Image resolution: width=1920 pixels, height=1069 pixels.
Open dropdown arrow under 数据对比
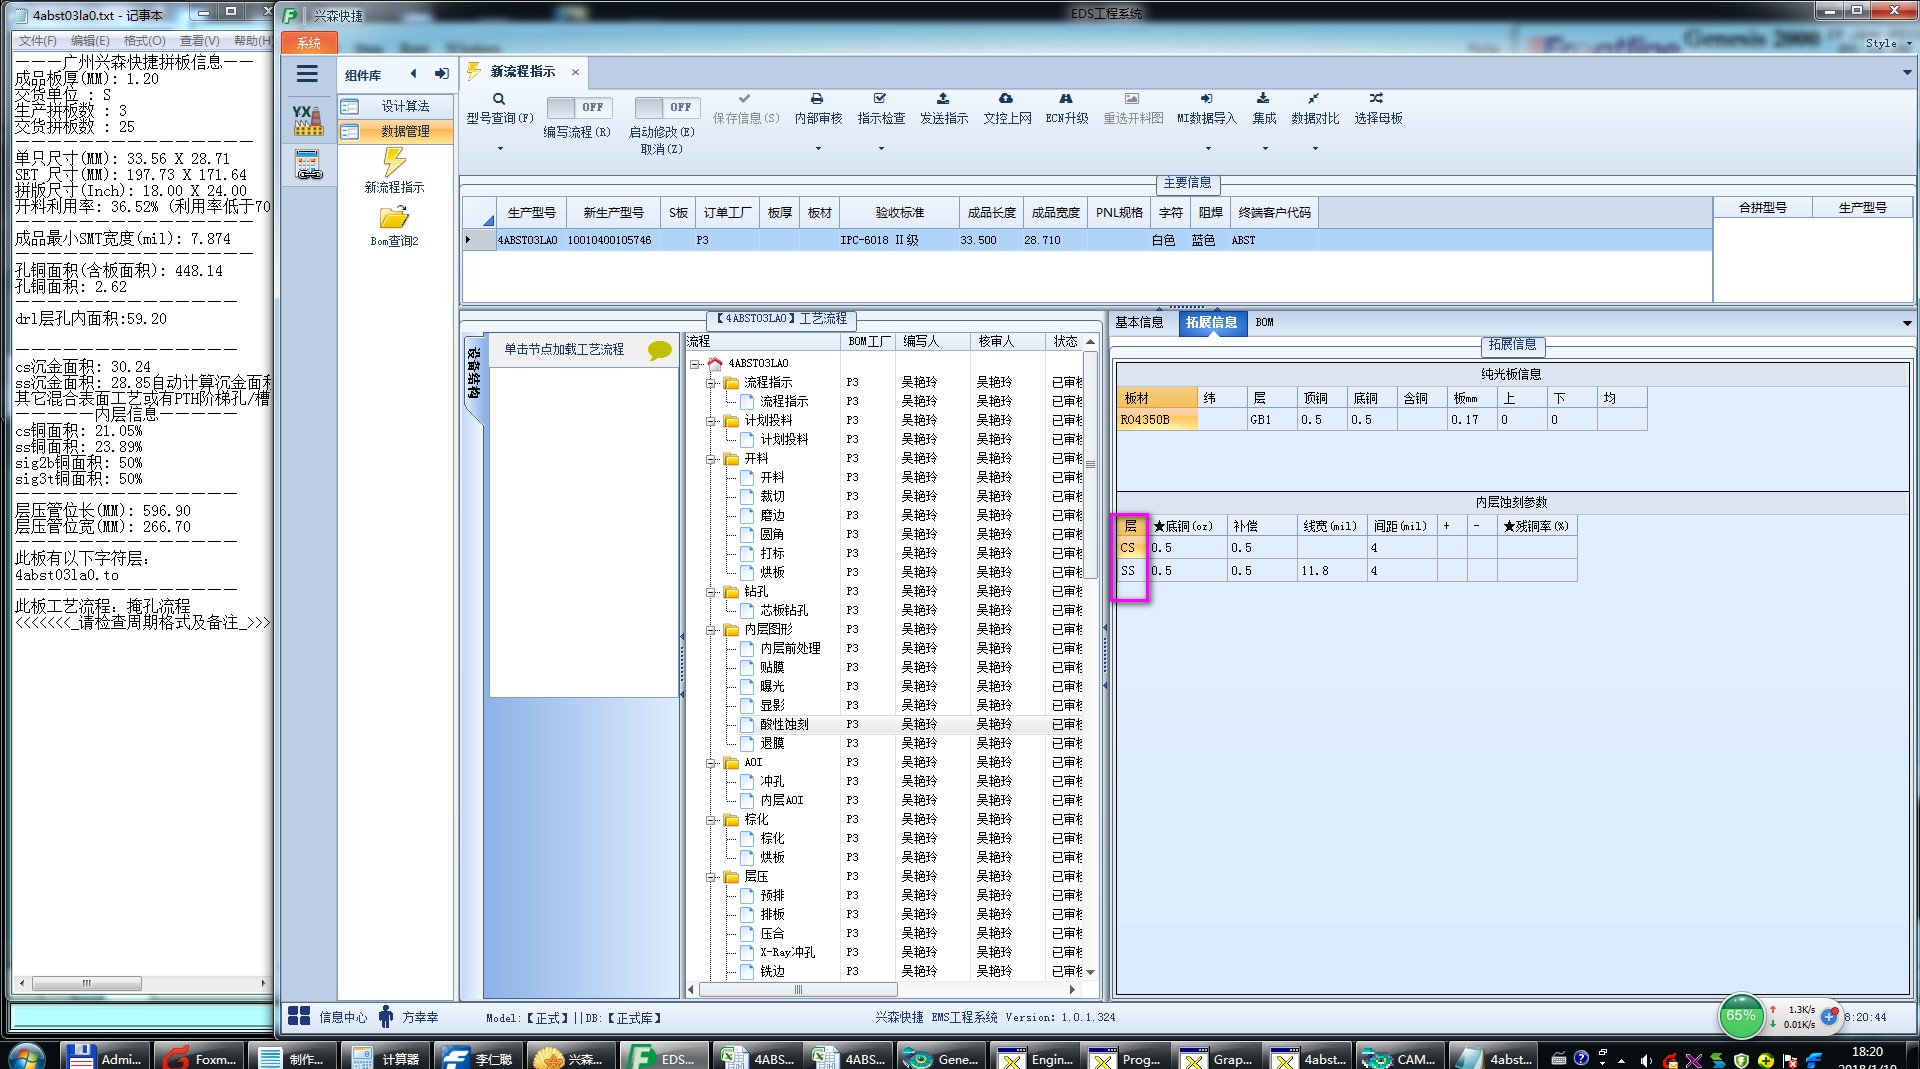click(1315, 149)
